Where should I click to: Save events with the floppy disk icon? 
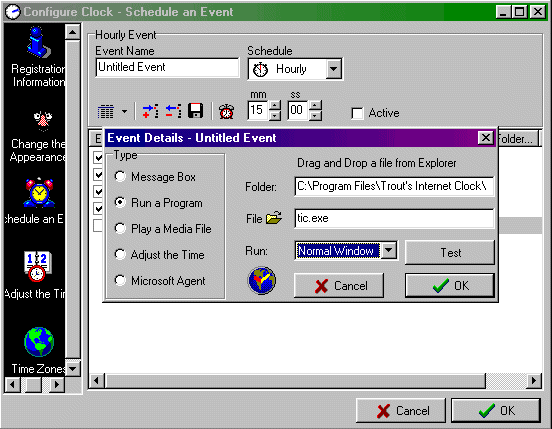click(195, 111)
